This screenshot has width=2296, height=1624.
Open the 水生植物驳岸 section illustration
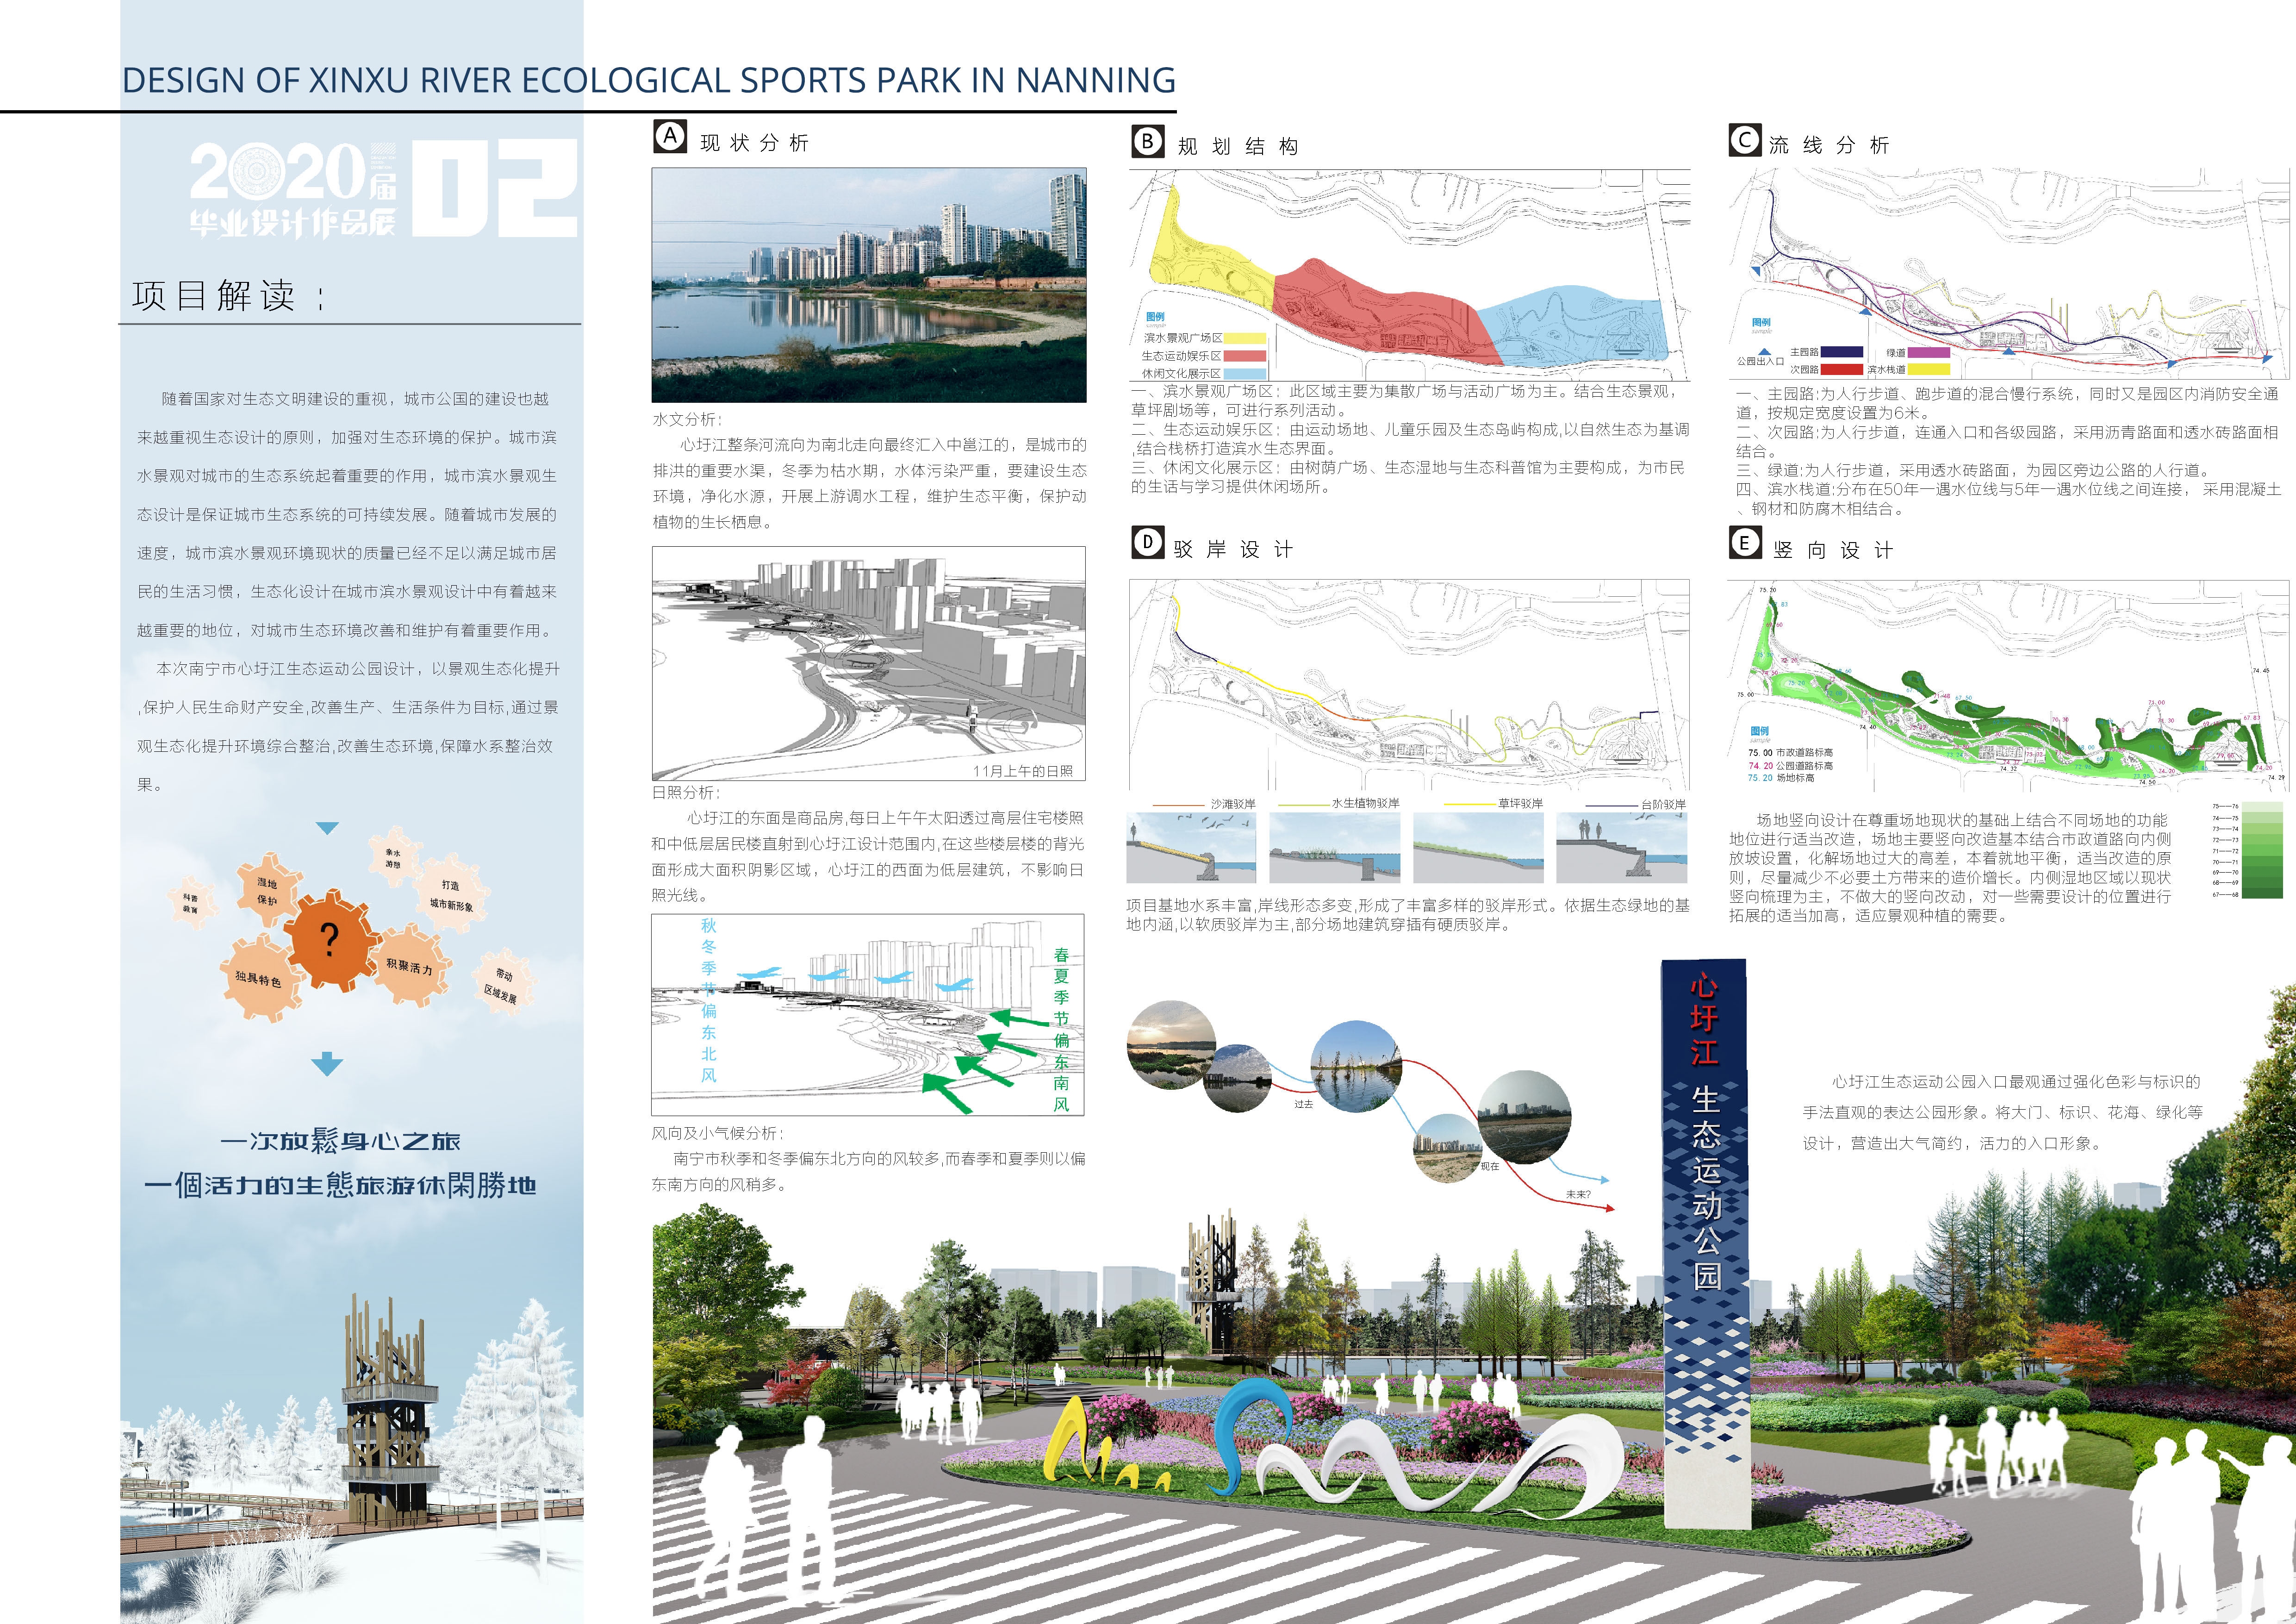click(1335, 847)
